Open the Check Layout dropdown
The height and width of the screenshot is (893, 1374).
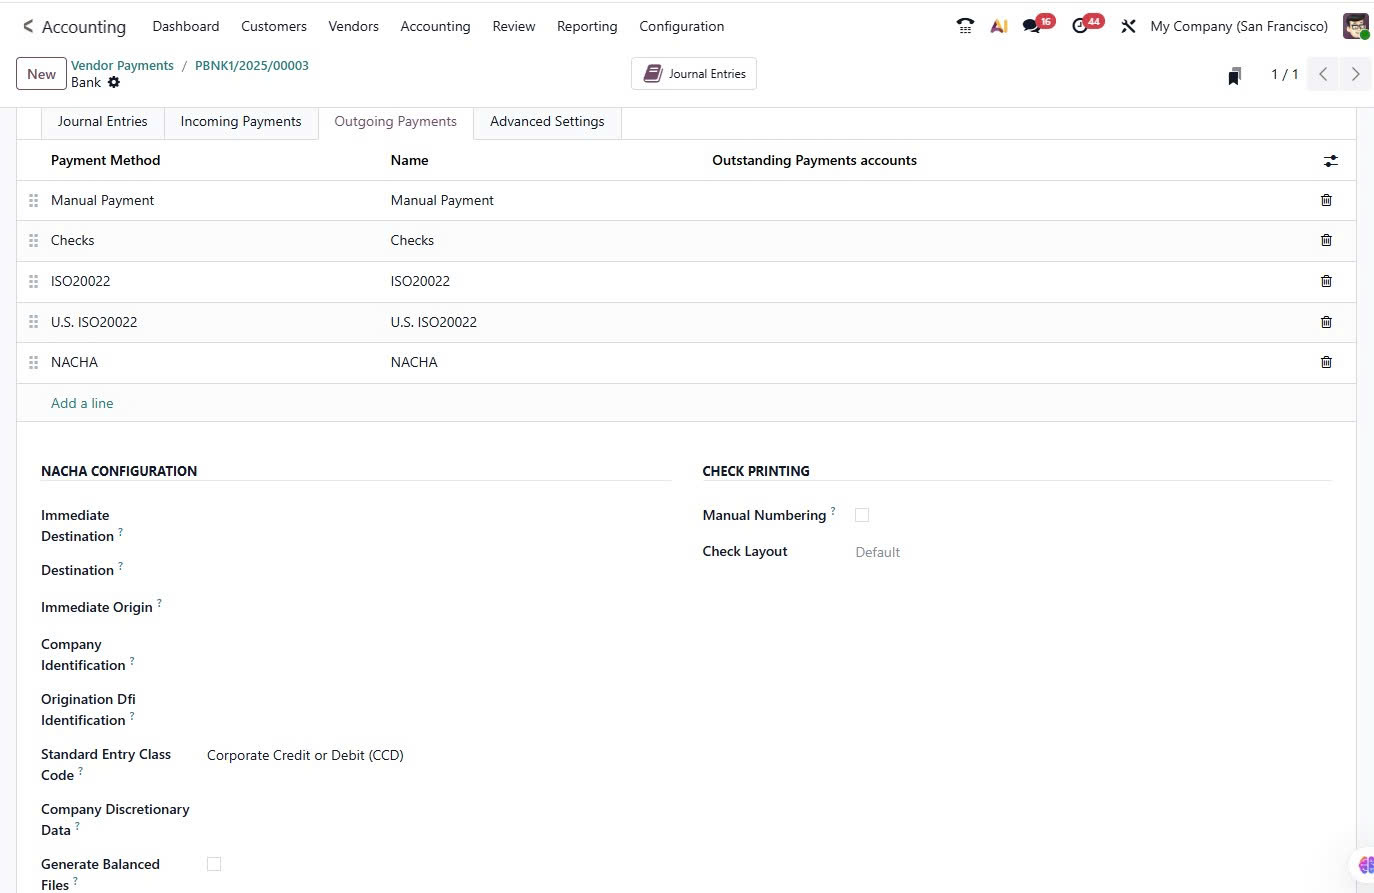1090,552
